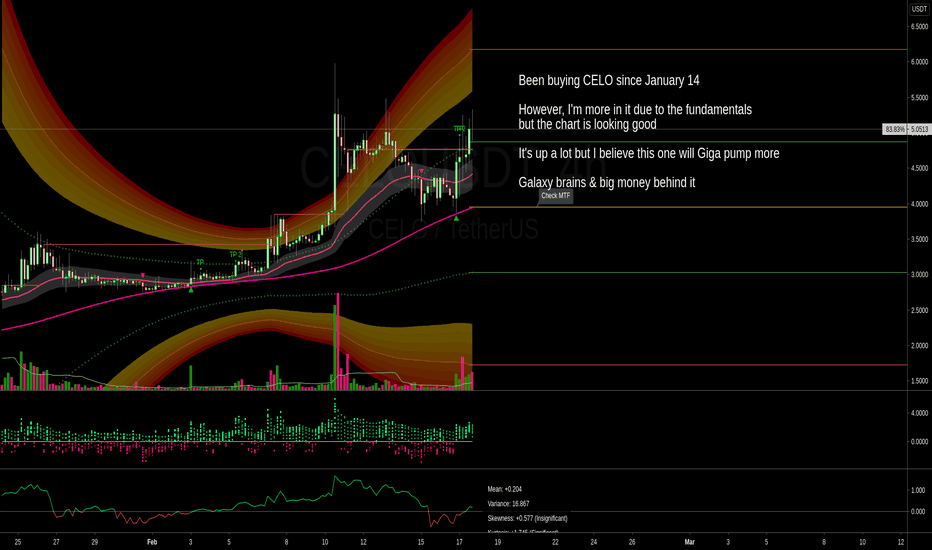Click the TP label near February 3
The height and width of the screenshot is (550, 932).
[x=200, y=262]
